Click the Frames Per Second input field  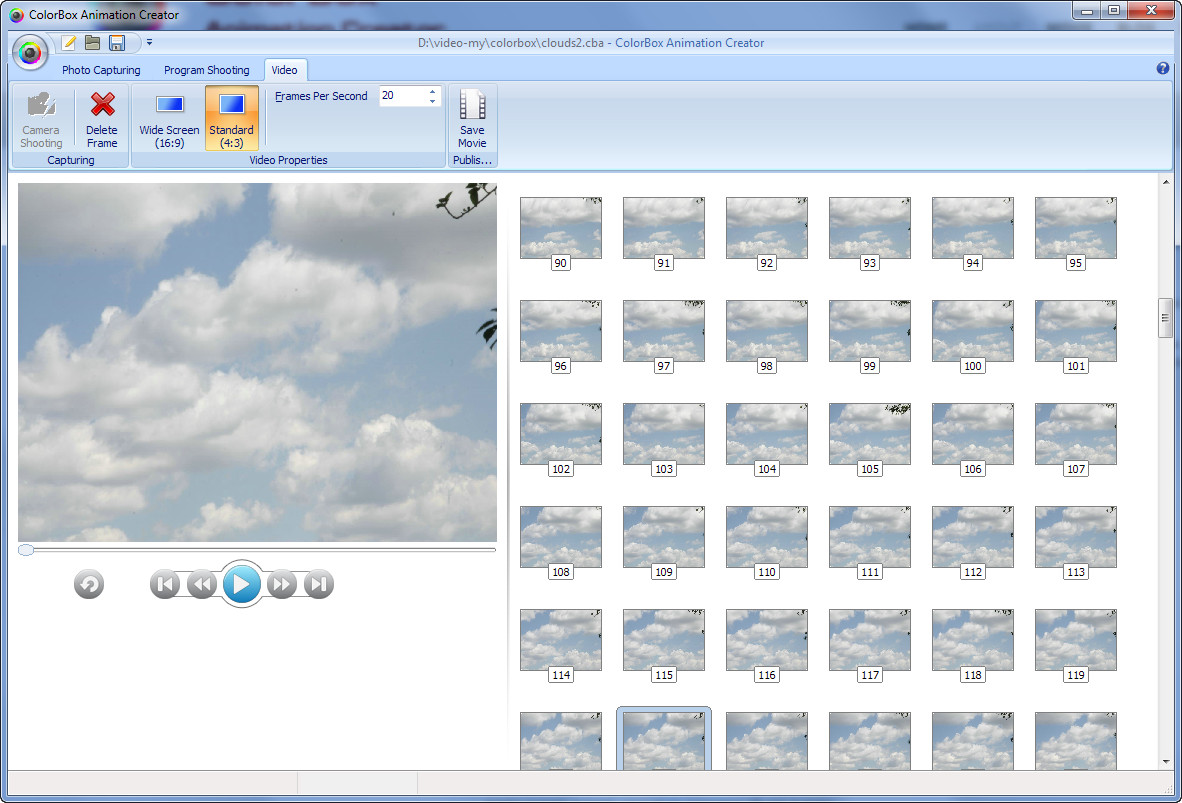pos(403,96)
